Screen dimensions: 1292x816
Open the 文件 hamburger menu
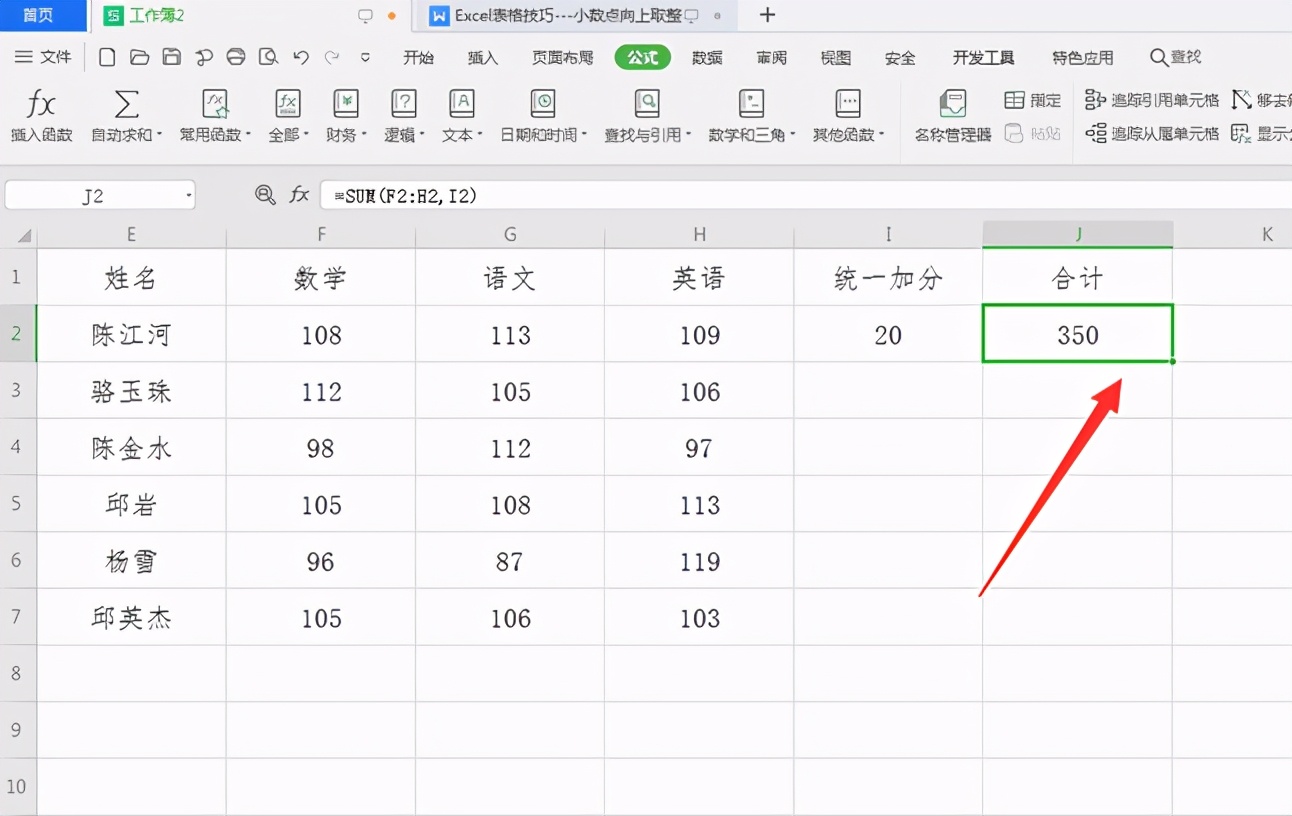tap(43, 57)
